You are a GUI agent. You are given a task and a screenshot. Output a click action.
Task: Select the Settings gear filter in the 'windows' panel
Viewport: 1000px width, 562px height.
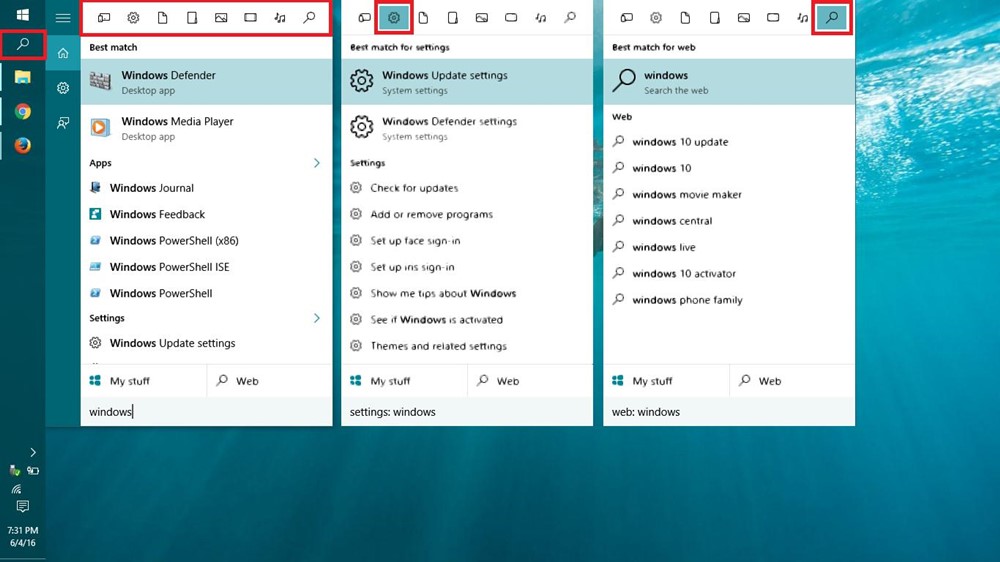[x=133, y=18]
